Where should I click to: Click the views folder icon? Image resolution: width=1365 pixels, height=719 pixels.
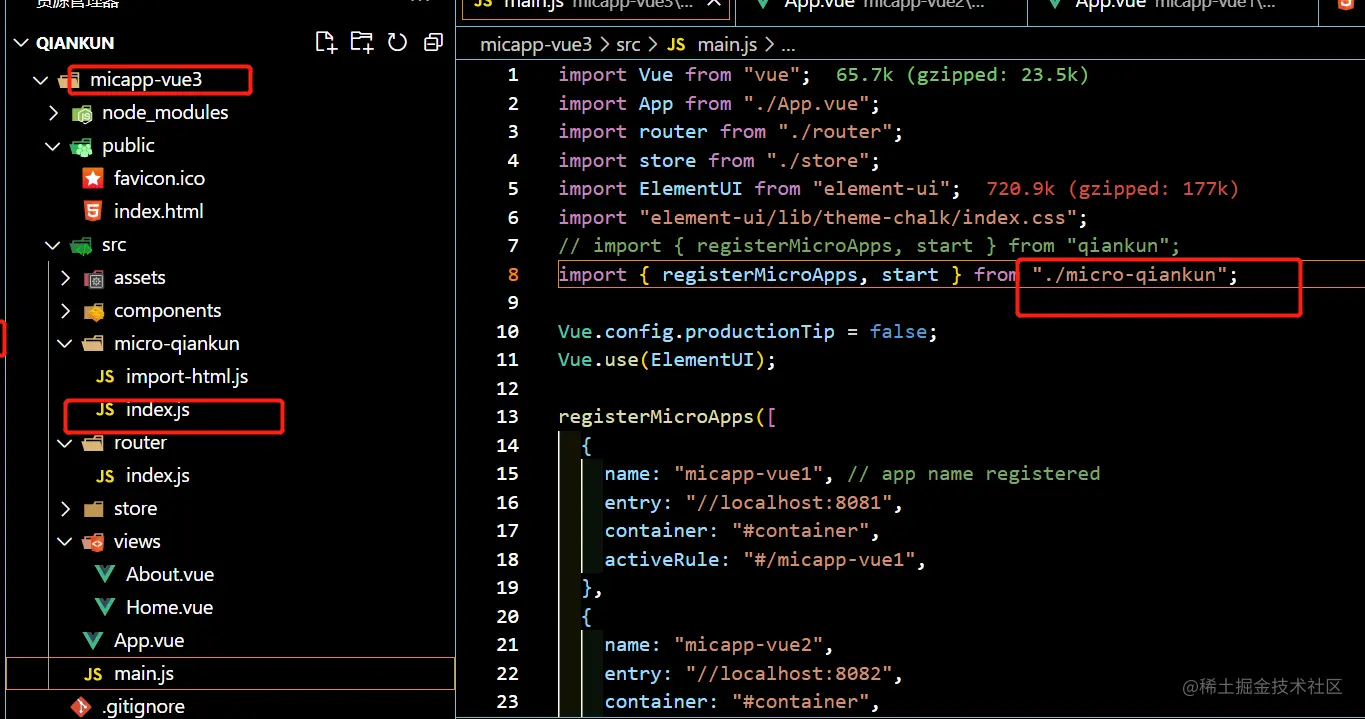(x=94, y=542)
